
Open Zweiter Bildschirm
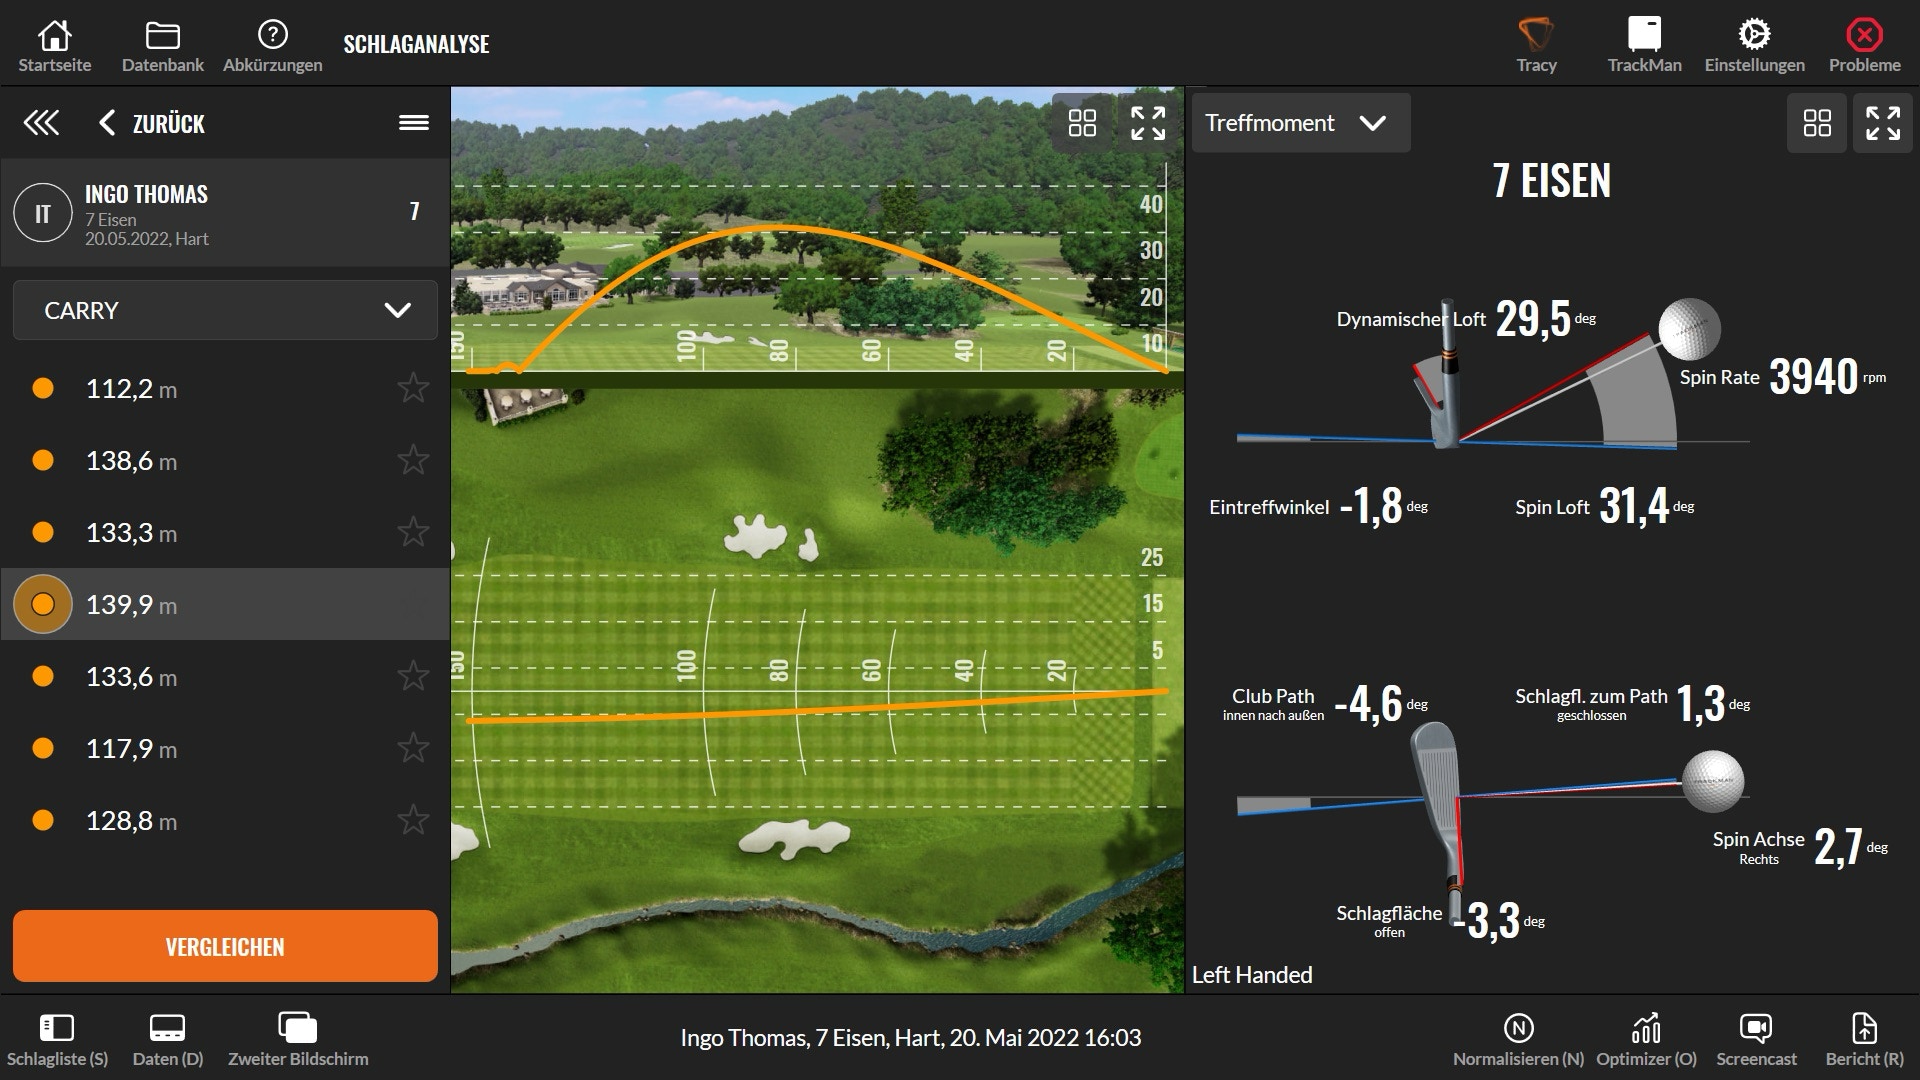click(x=298, y=1040)
